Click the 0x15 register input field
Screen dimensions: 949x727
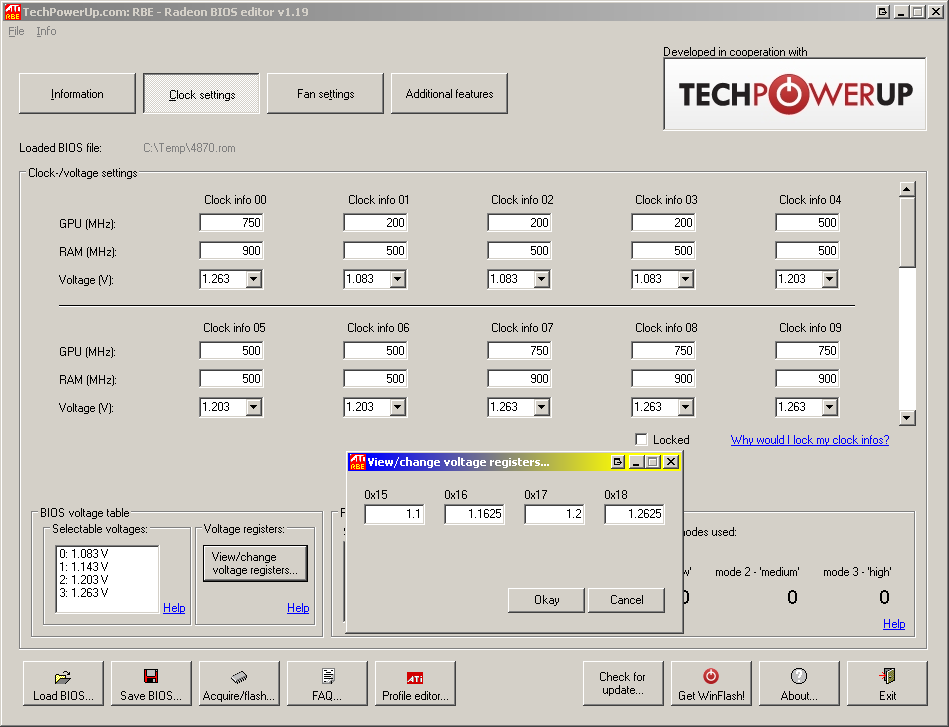(394, 514)
